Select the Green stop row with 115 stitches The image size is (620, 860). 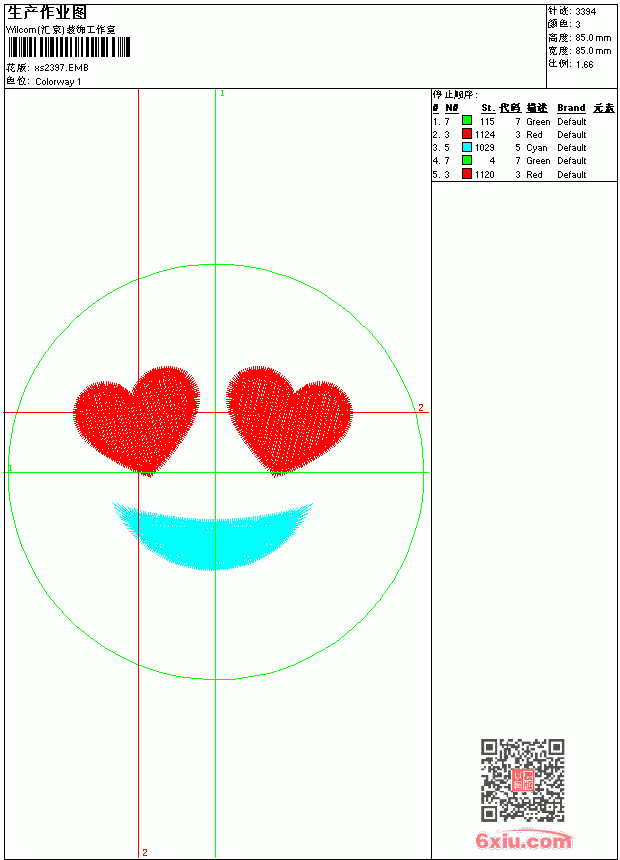[x=524, y=121]
